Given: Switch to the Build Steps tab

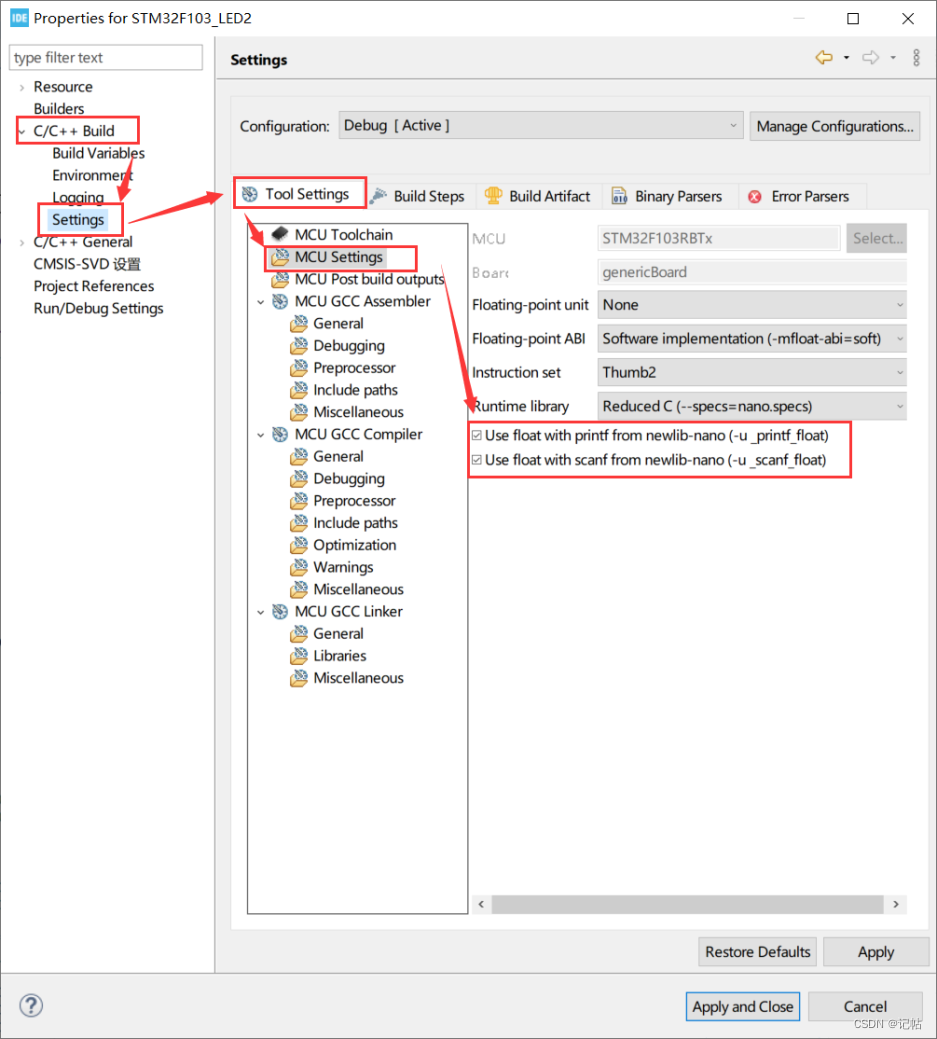Looking at the screenshot, I should pos(420,196).
